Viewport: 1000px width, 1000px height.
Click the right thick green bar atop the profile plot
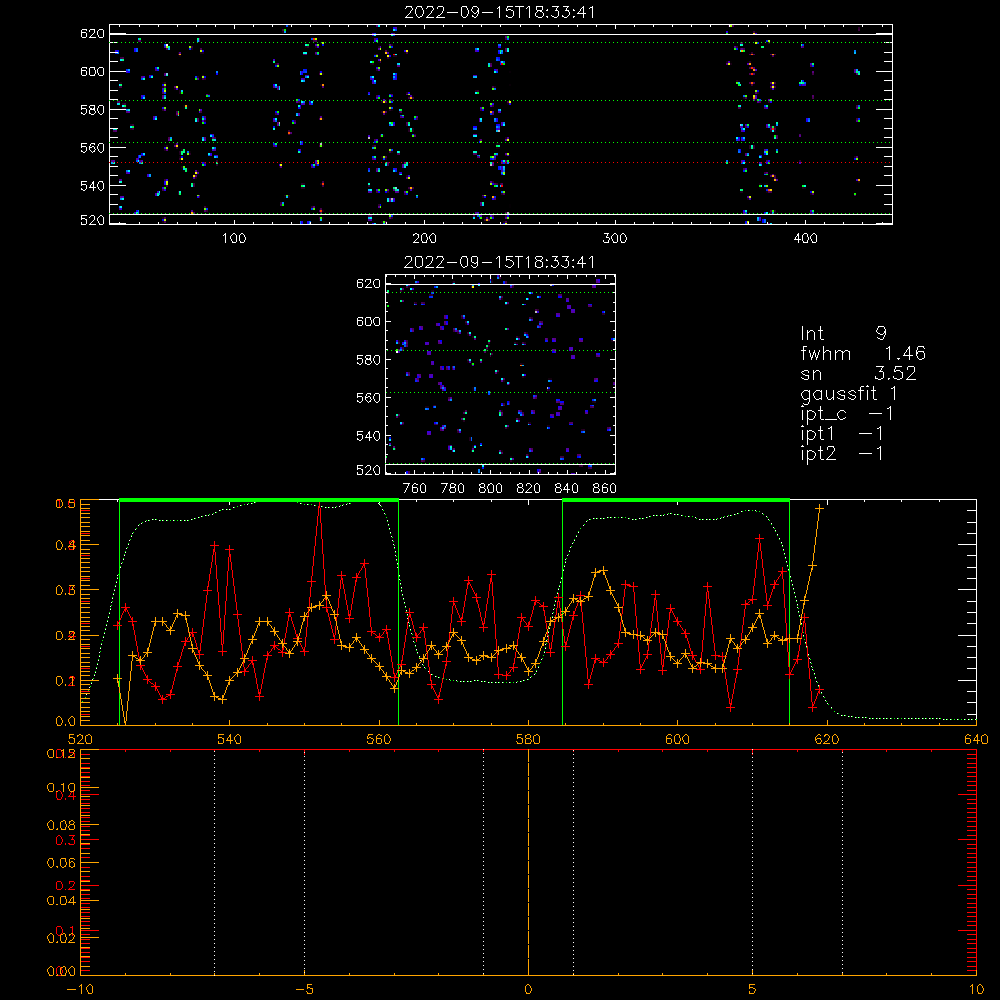point(676,500)
